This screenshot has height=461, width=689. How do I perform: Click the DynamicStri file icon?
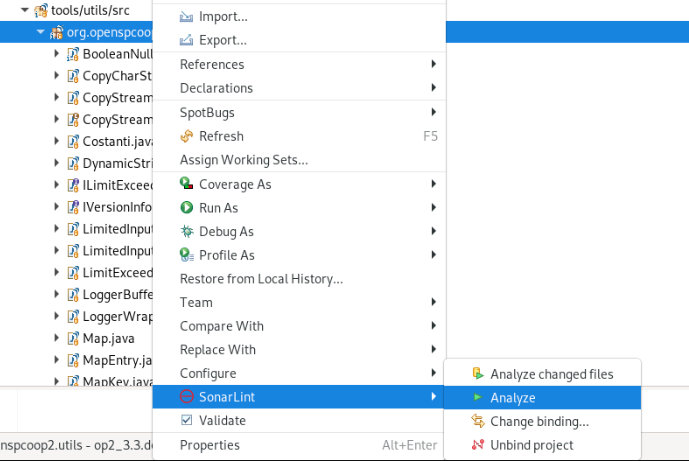73,163
